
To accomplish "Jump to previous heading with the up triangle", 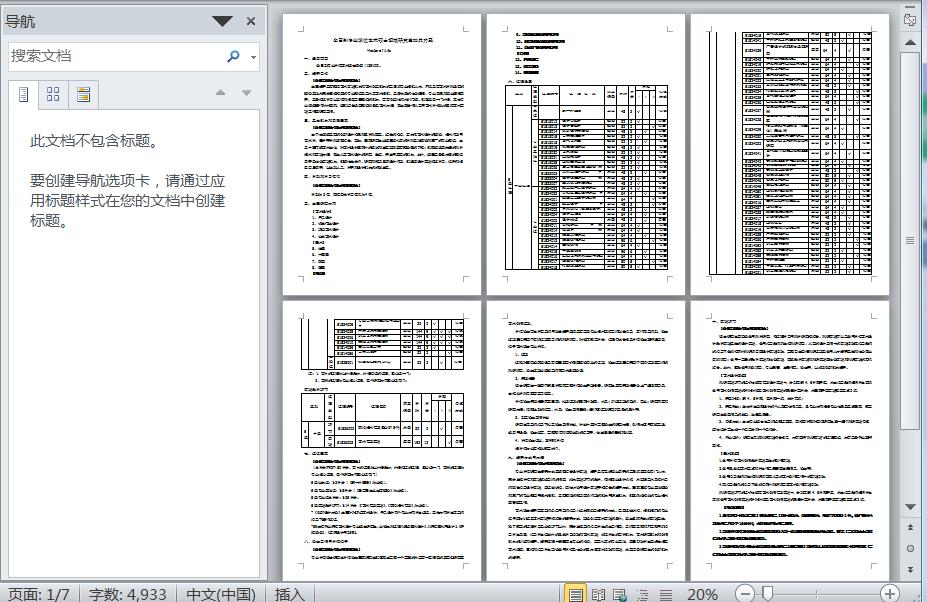I will [221, 92].
